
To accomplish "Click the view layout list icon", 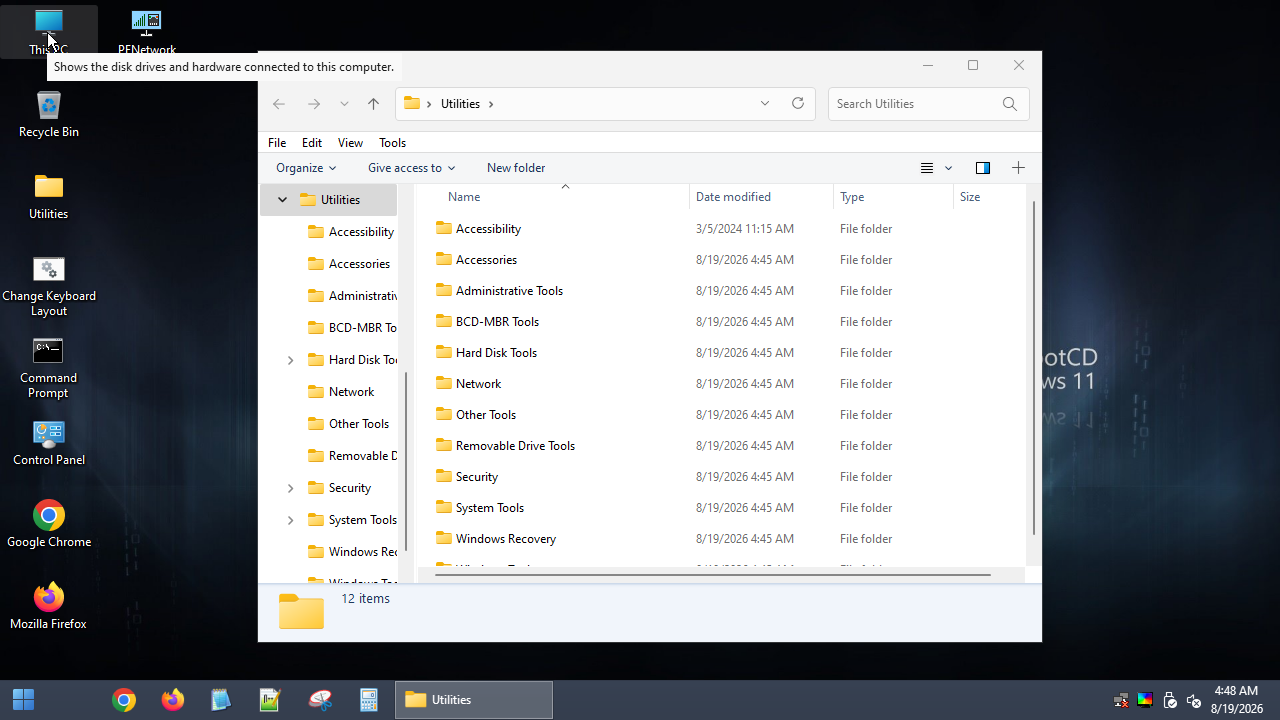I will (927, 168).
